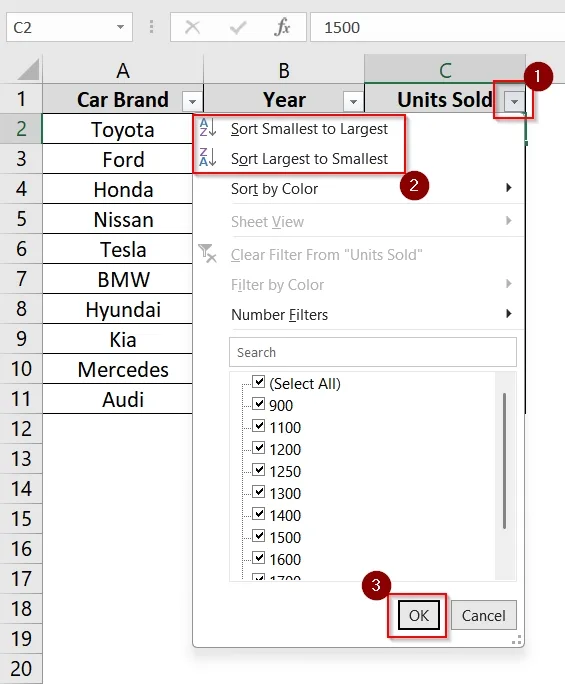Select row 12 header

[21, 429]
